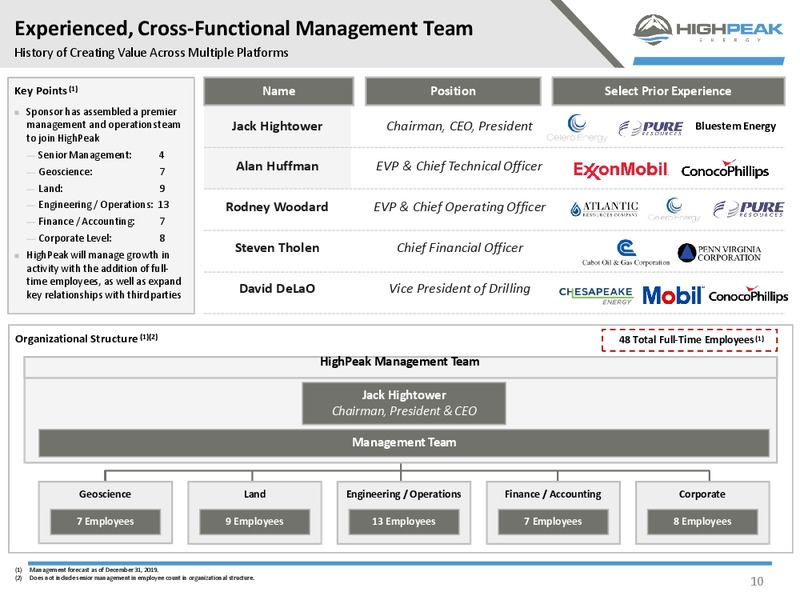Click Celero Energy logo in Rodney Woodard row

[x=674, y=209]
